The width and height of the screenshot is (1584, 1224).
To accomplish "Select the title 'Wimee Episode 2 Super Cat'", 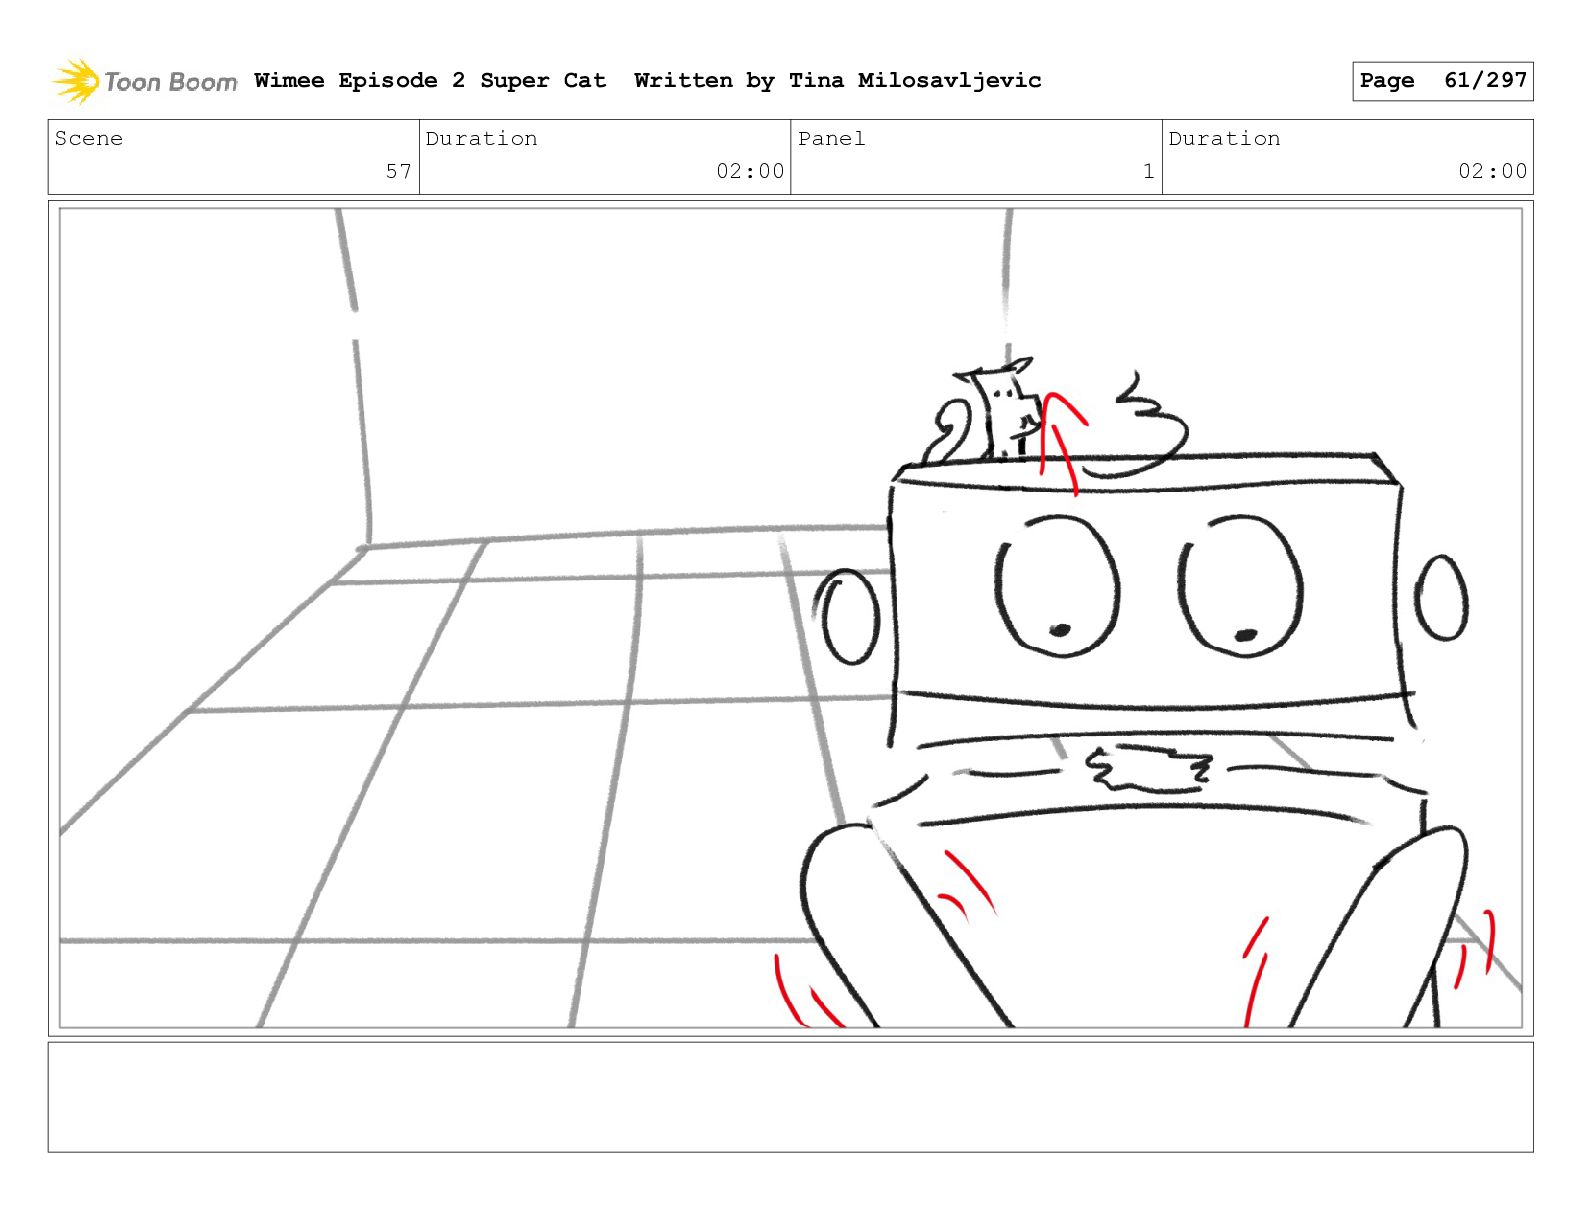I will click(x=430, y=81).
